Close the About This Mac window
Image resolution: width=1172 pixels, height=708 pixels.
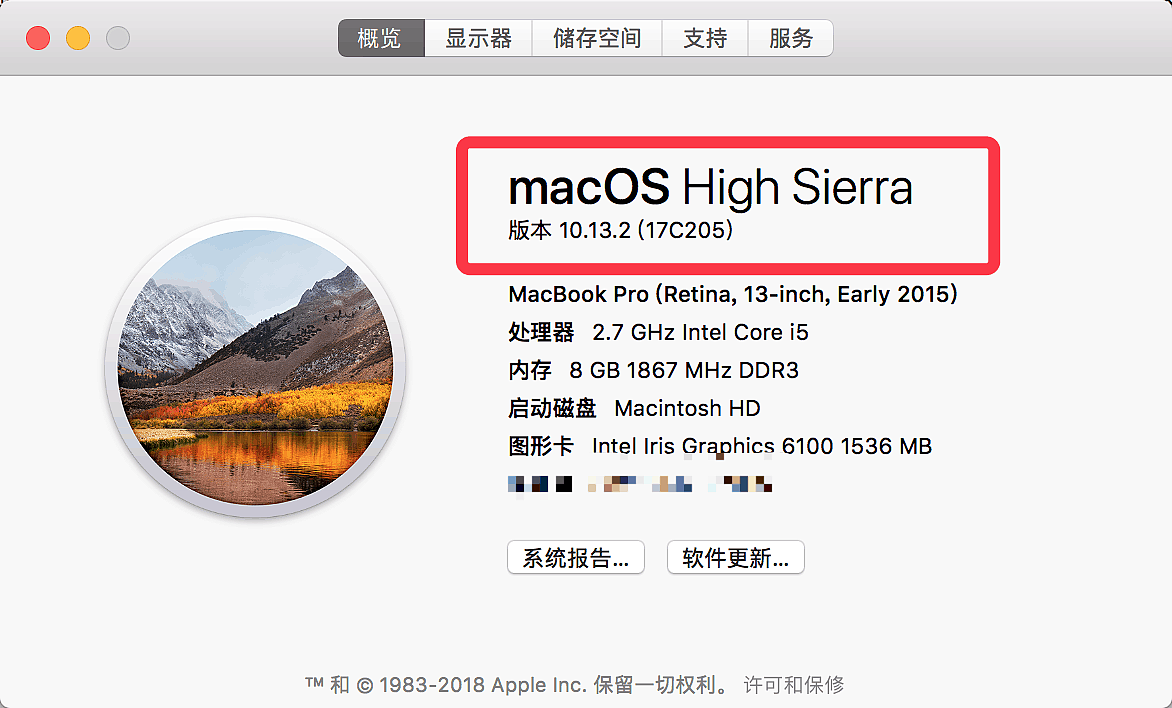38,39
